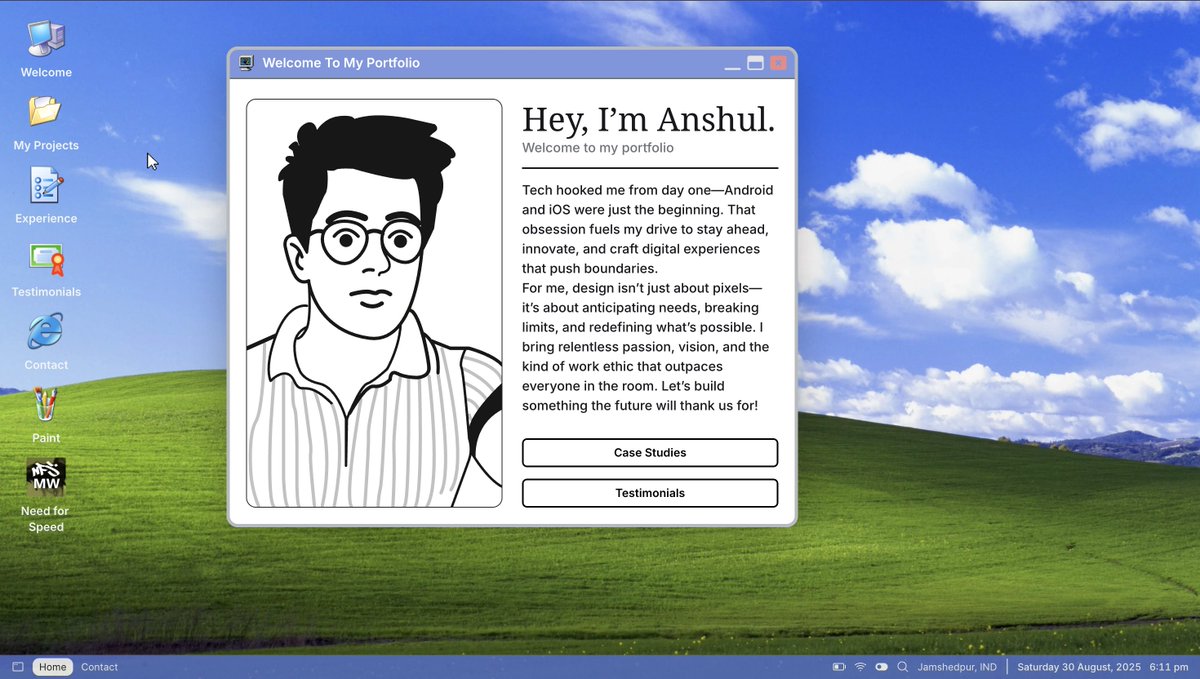This screenshot has height=679, width=1200.
Task: Open the My Projects folder icon
Action: point(45,111)
